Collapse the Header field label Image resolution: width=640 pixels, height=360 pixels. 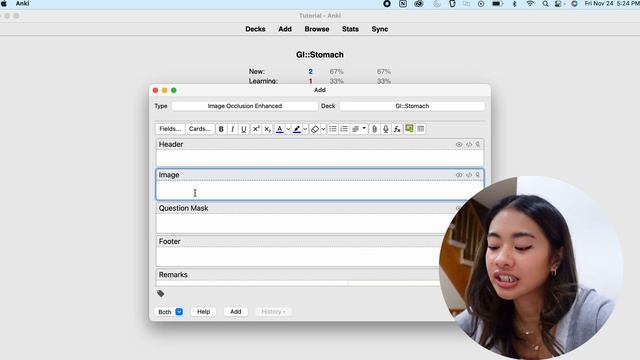click(x=171, y=144)
